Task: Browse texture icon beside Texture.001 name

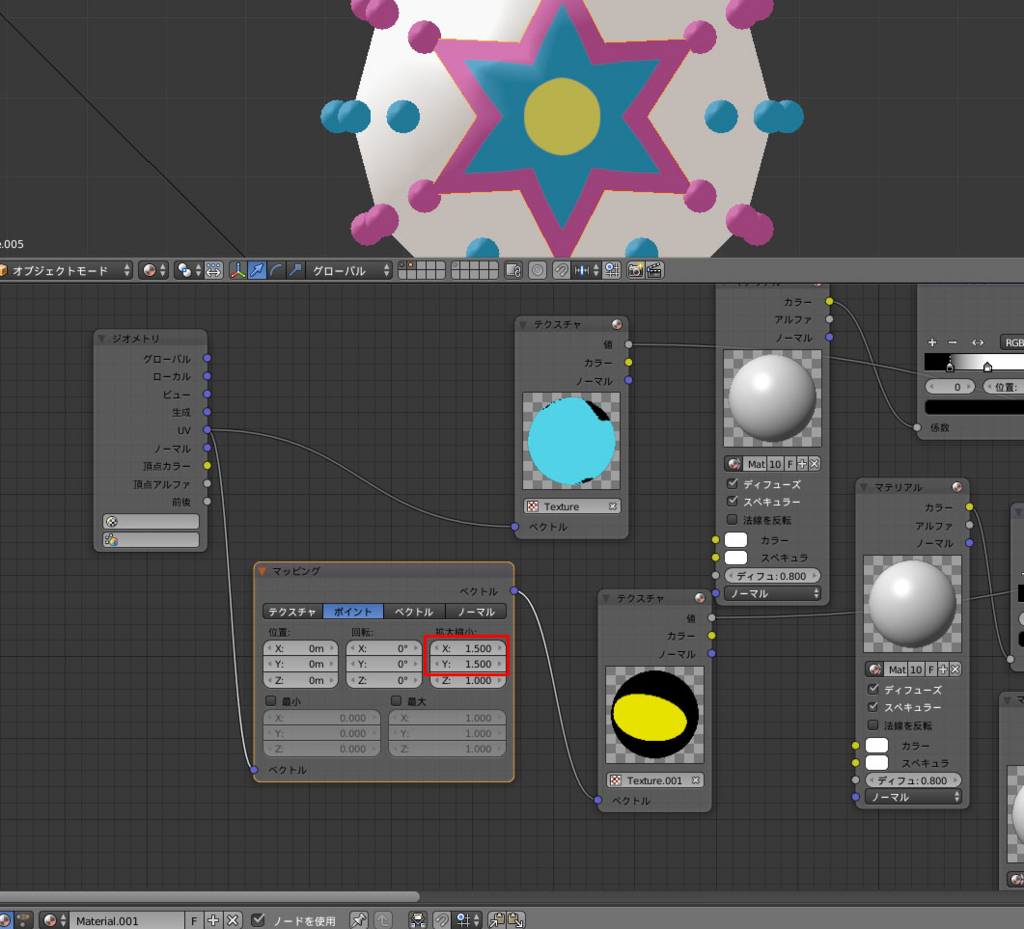Action: point(615,780)
